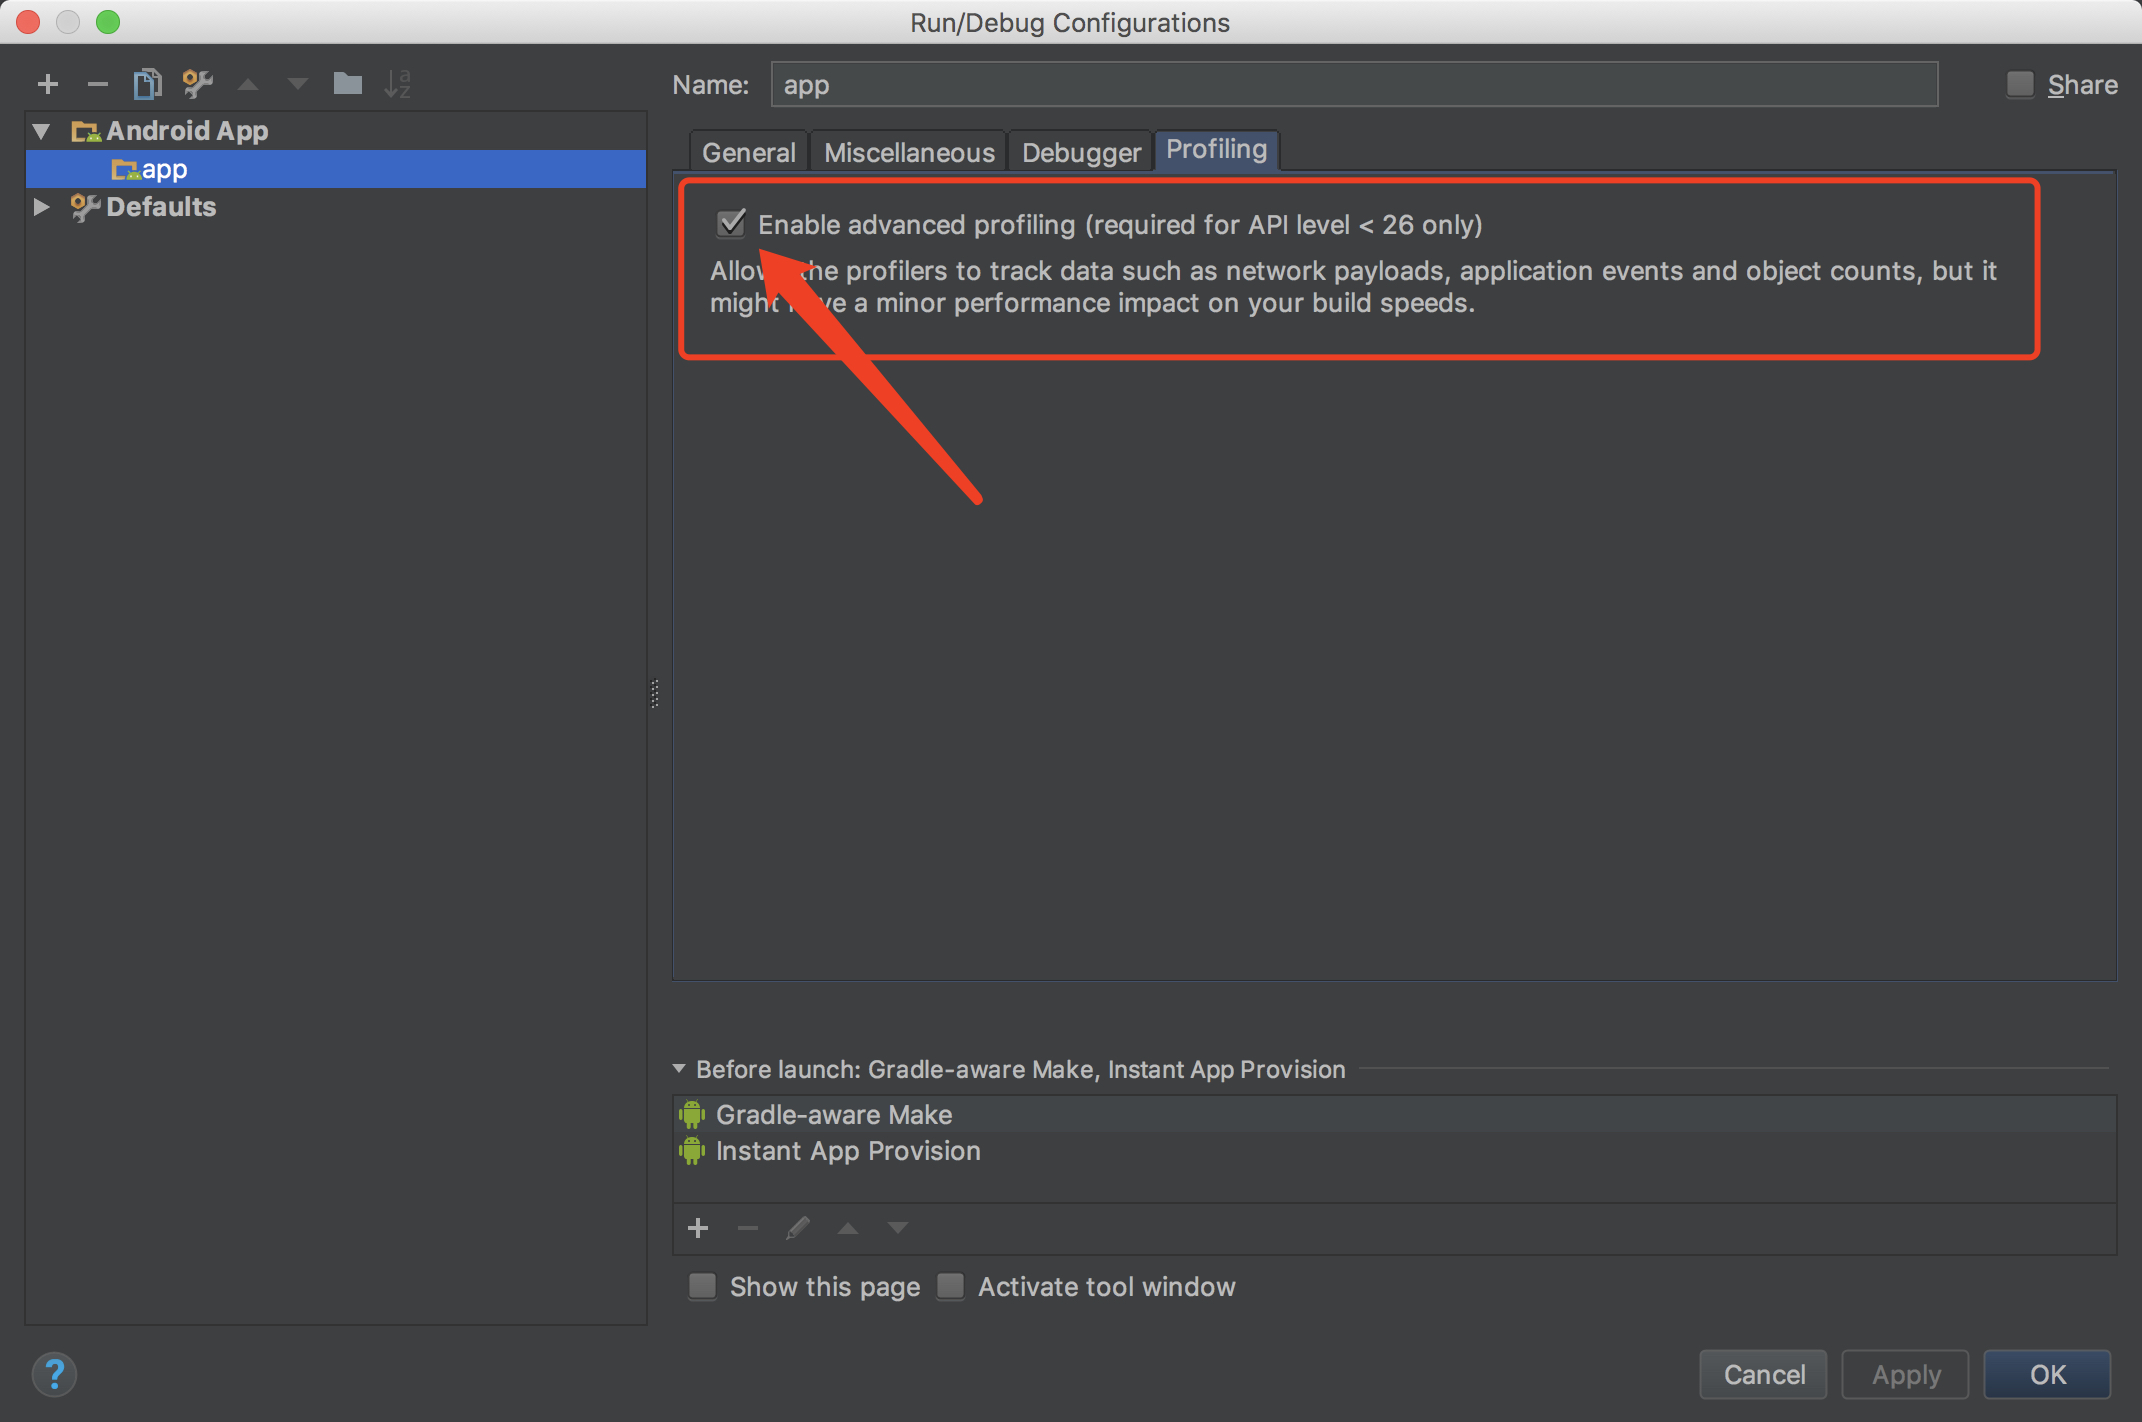Click the before launch edit pencil icon
This screenshot has height=1422, width=2142.
(797, 1228)
